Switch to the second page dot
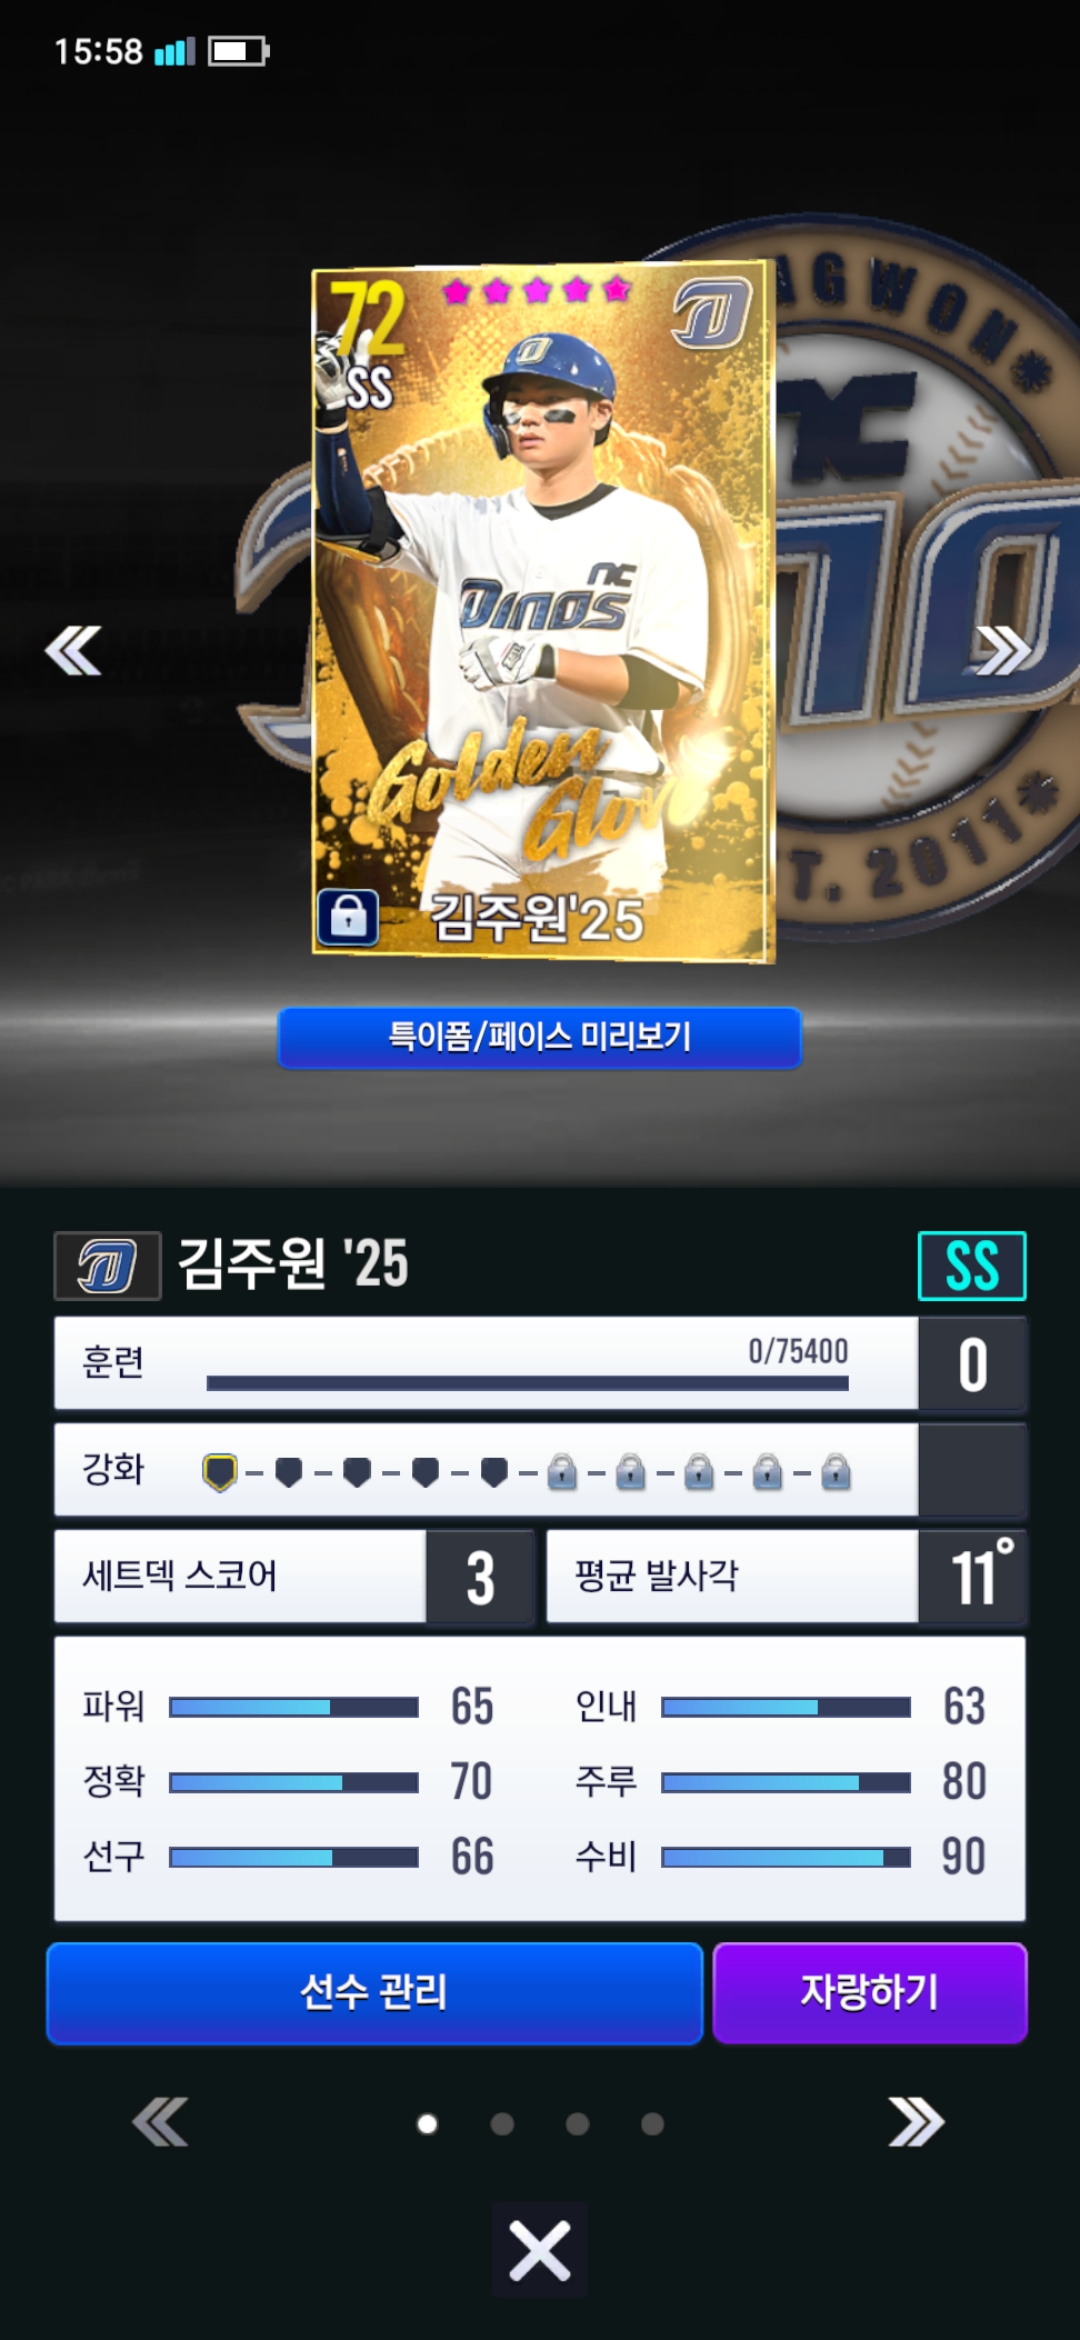 [x=502, y=2123]
